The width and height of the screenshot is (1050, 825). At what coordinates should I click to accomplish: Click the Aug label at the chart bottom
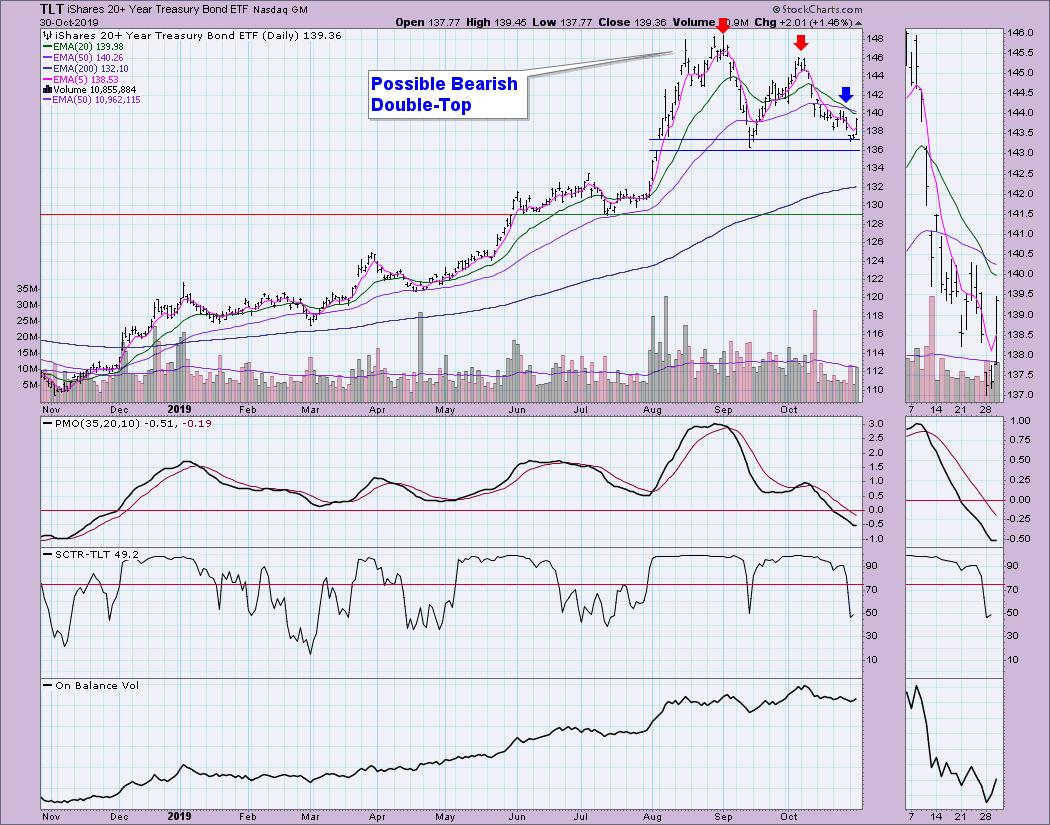(x=652, y=816)
